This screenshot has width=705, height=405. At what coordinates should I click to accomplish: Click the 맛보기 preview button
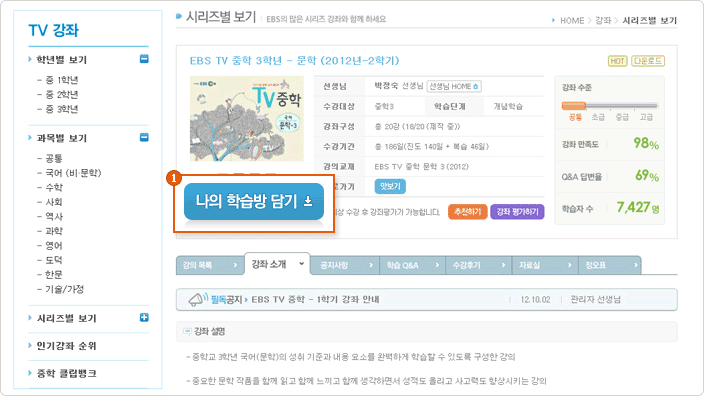click(x=390, y=186)
